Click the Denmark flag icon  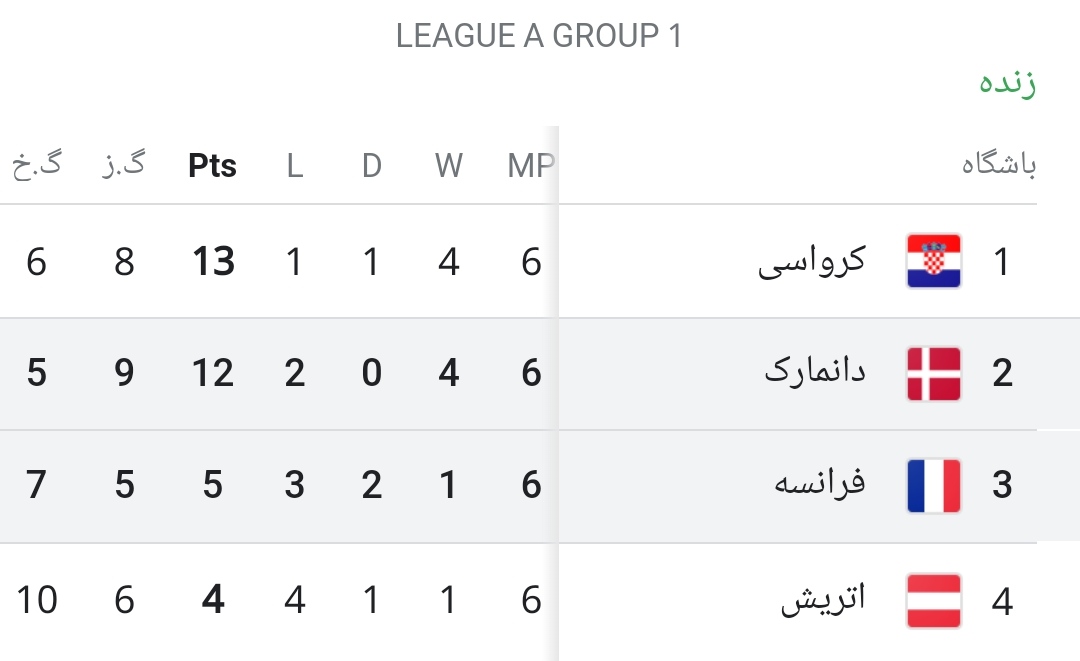933,373
